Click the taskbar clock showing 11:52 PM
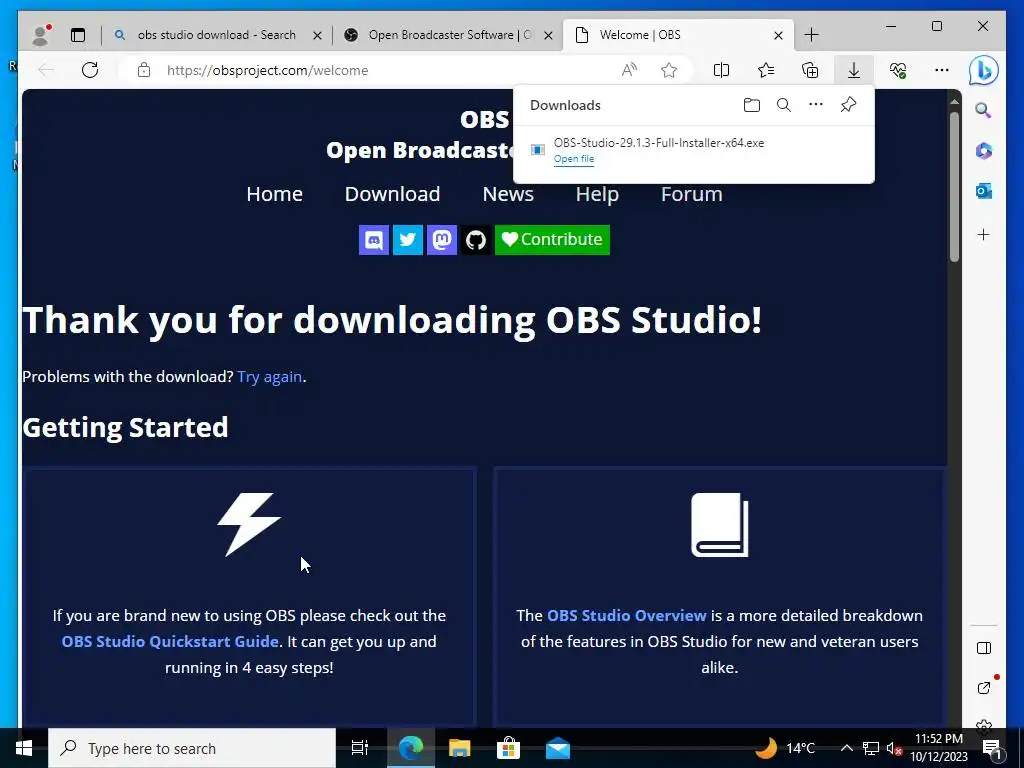Image resolution: width=1024 pixels, height=768 pixels. (x=939, y=748)
